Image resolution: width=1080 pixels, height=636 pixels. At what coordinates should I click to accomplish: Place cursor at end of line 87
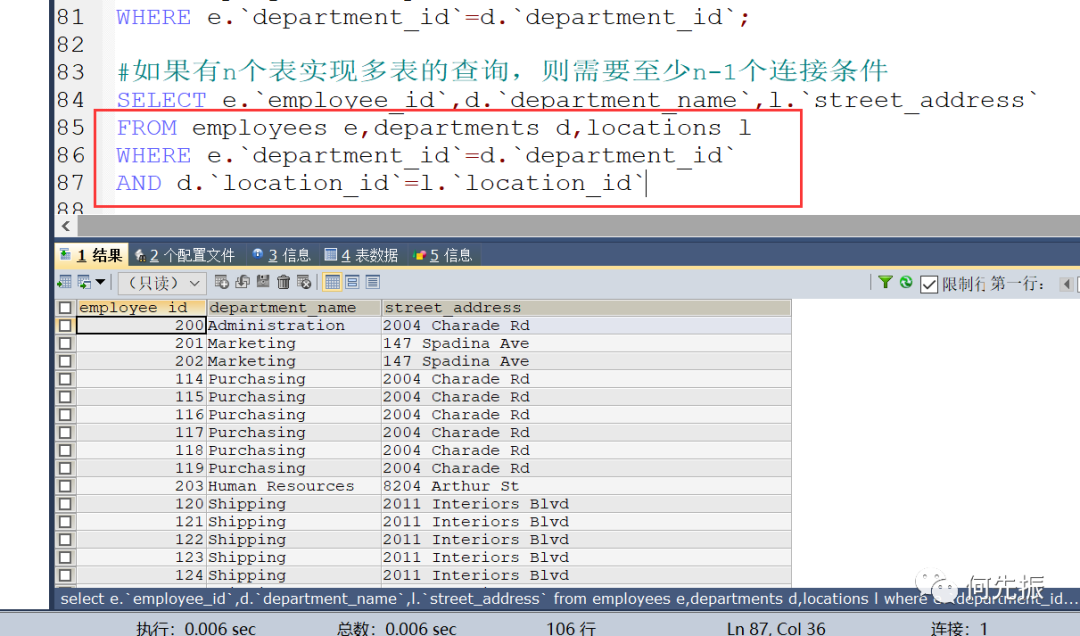[647, 183]
